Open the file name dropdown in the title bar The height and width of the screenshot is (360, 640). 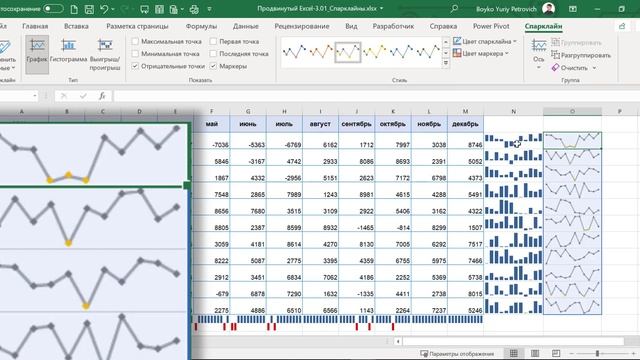(x=382, y=9)
